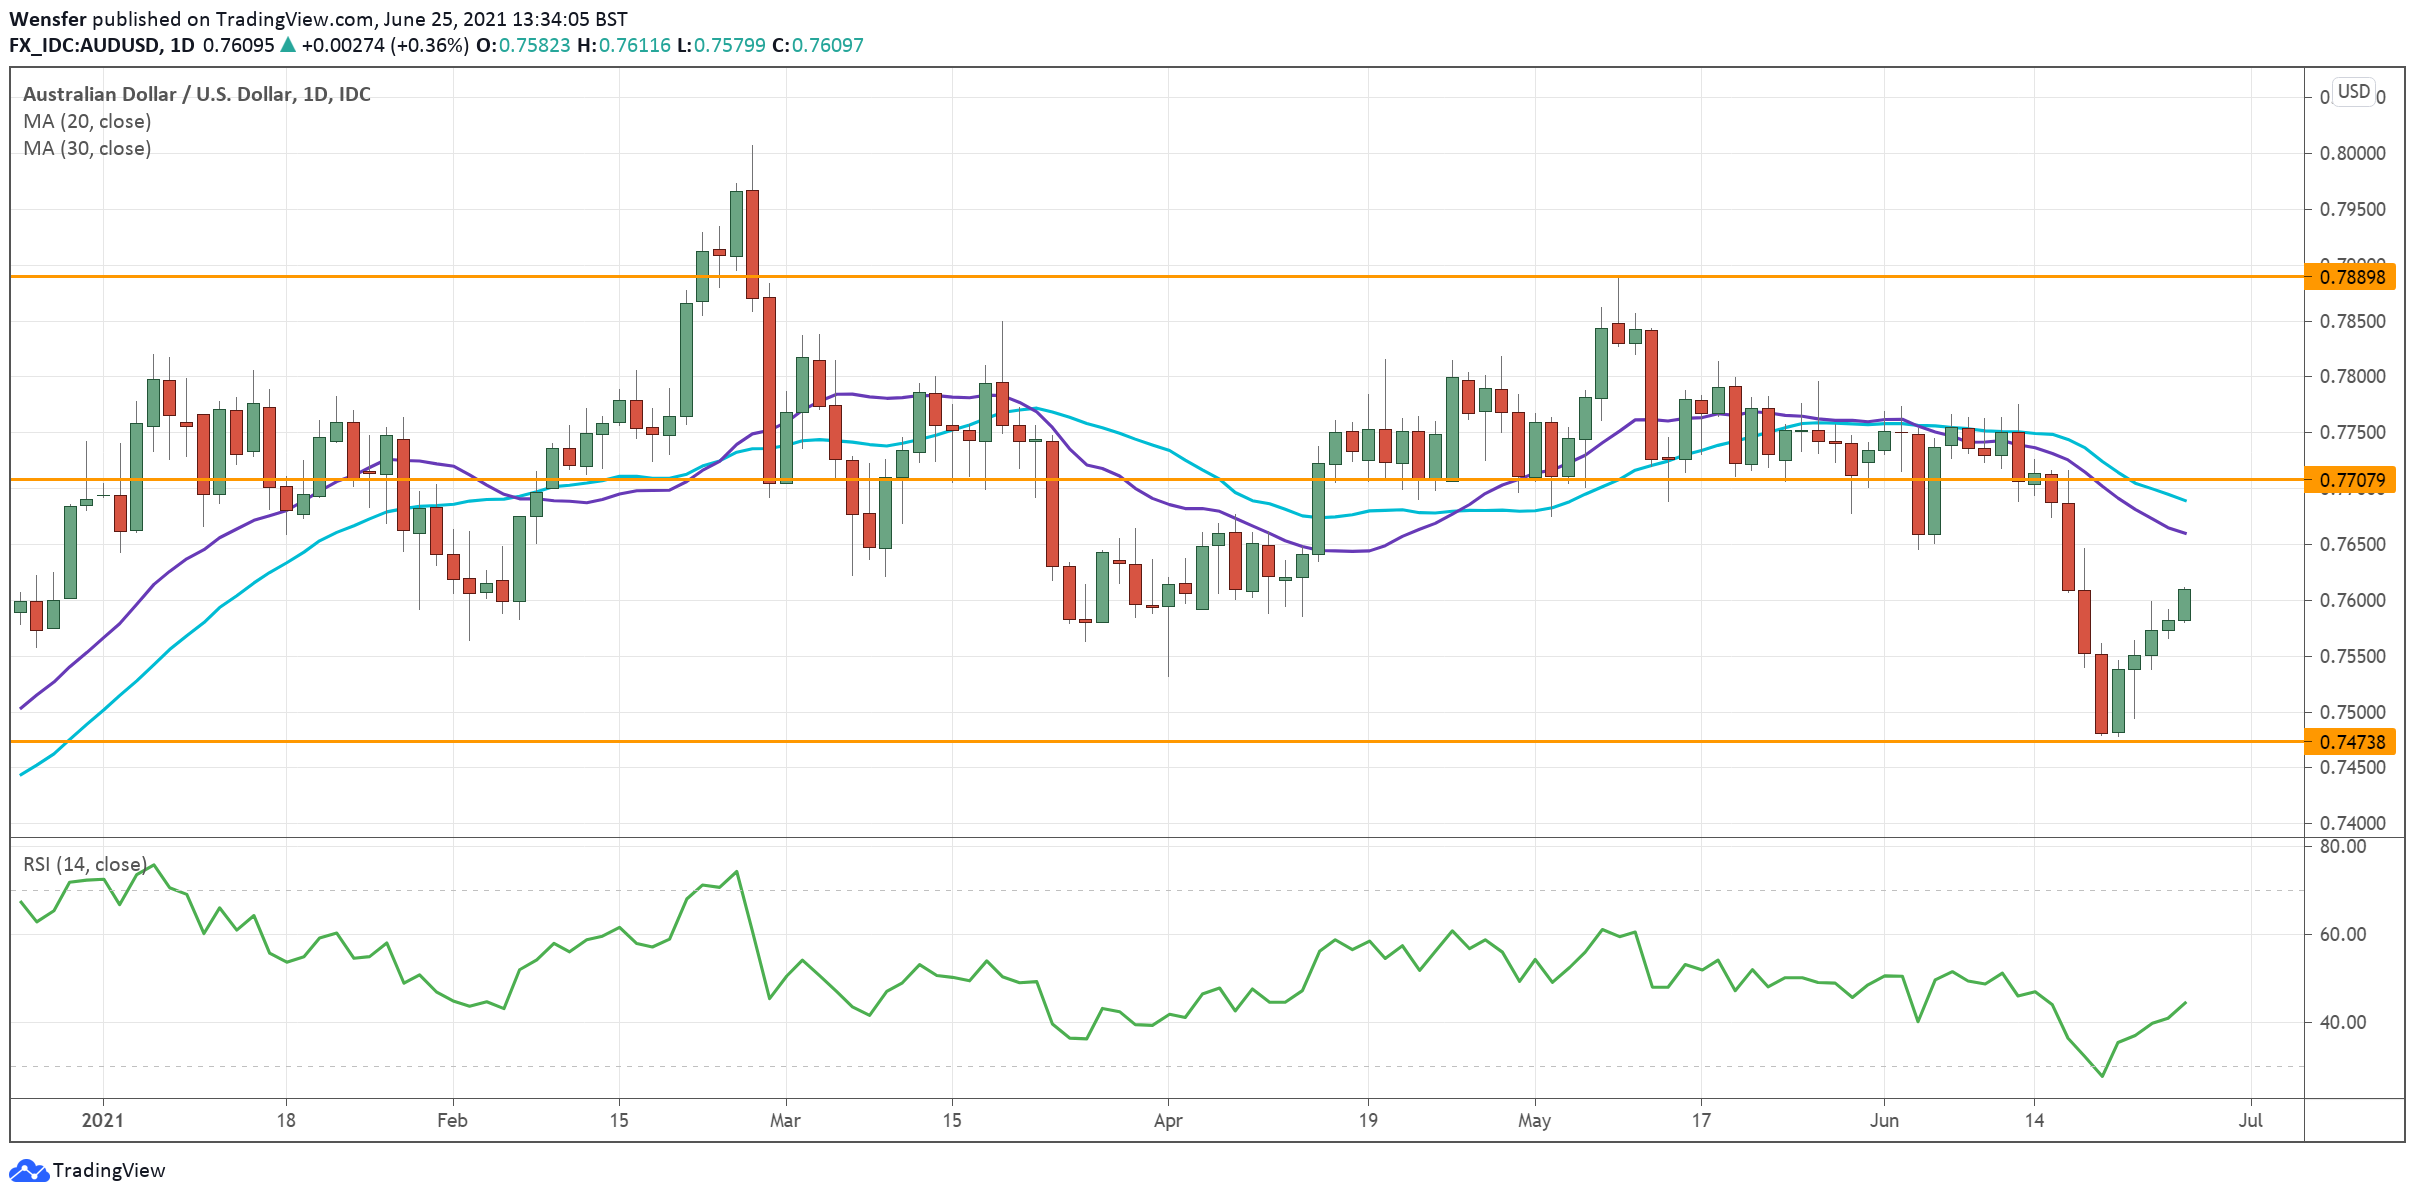This screenshot has height=1199, width=2415.
Task: Click the Jun label on the date axis
Action: [x=1884, y=1120]
